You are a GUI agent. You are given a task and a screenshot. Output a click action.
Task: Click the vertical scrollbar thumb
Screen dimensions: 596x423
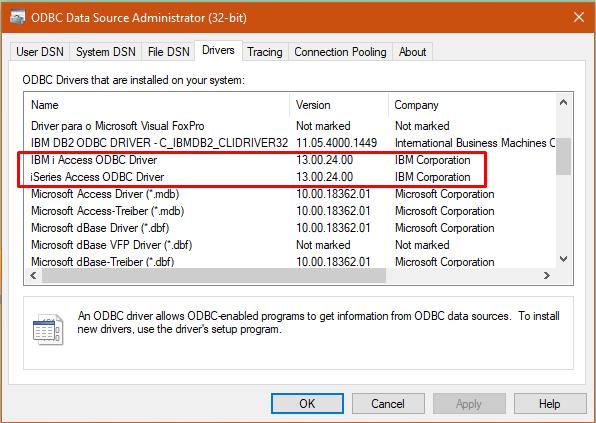click(x=564, y=156)
